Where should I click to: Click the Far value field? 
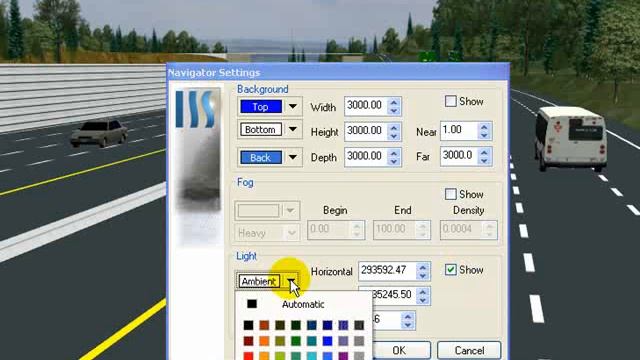tap(458, 156)
